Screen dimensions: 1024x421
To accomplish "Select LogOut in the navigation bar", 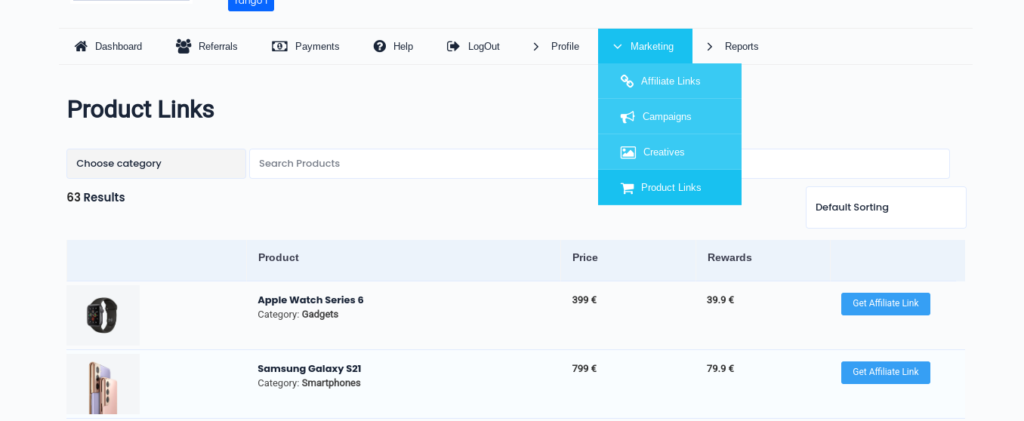I will tap(484, 46).
